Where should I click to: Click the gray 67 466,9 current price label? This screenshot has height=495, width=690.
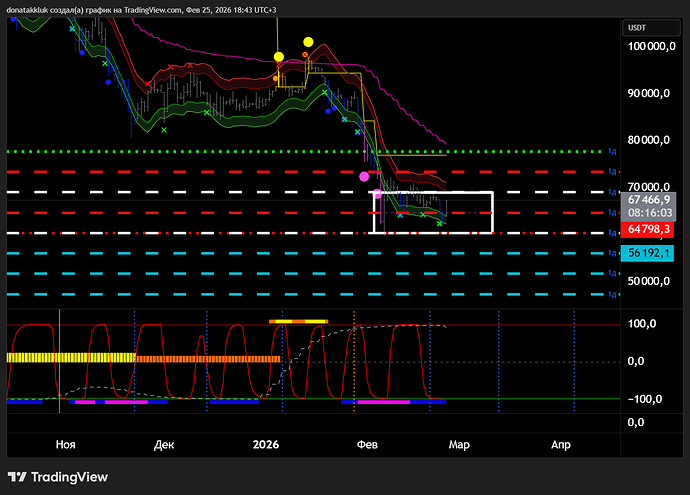(x=649, y=200)
